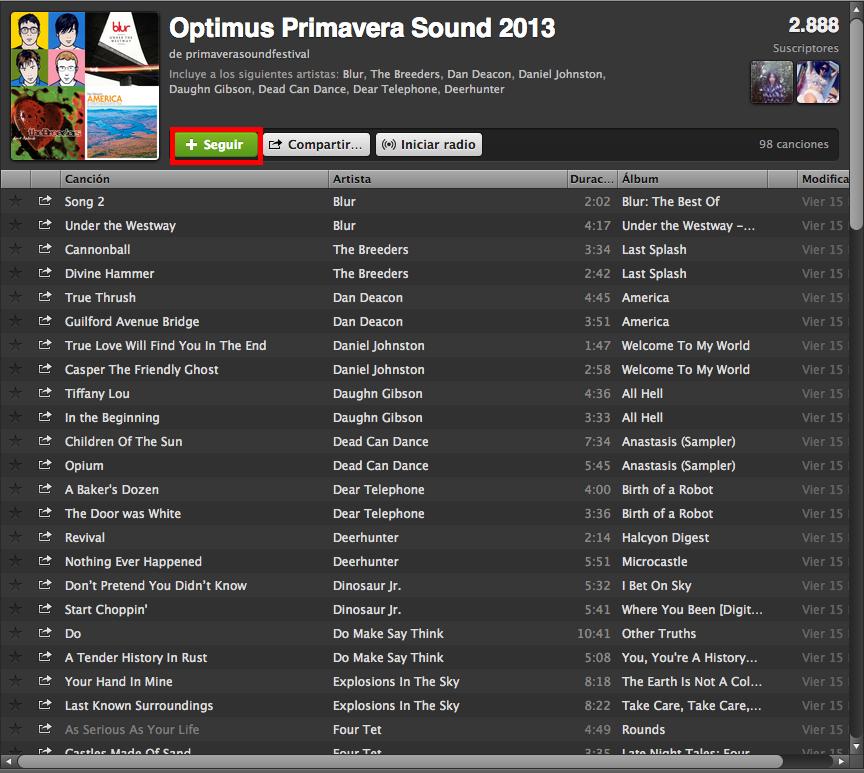Click share icon beside 'Start Choppin''
This screenshot has width=864, height=773.
45,609
